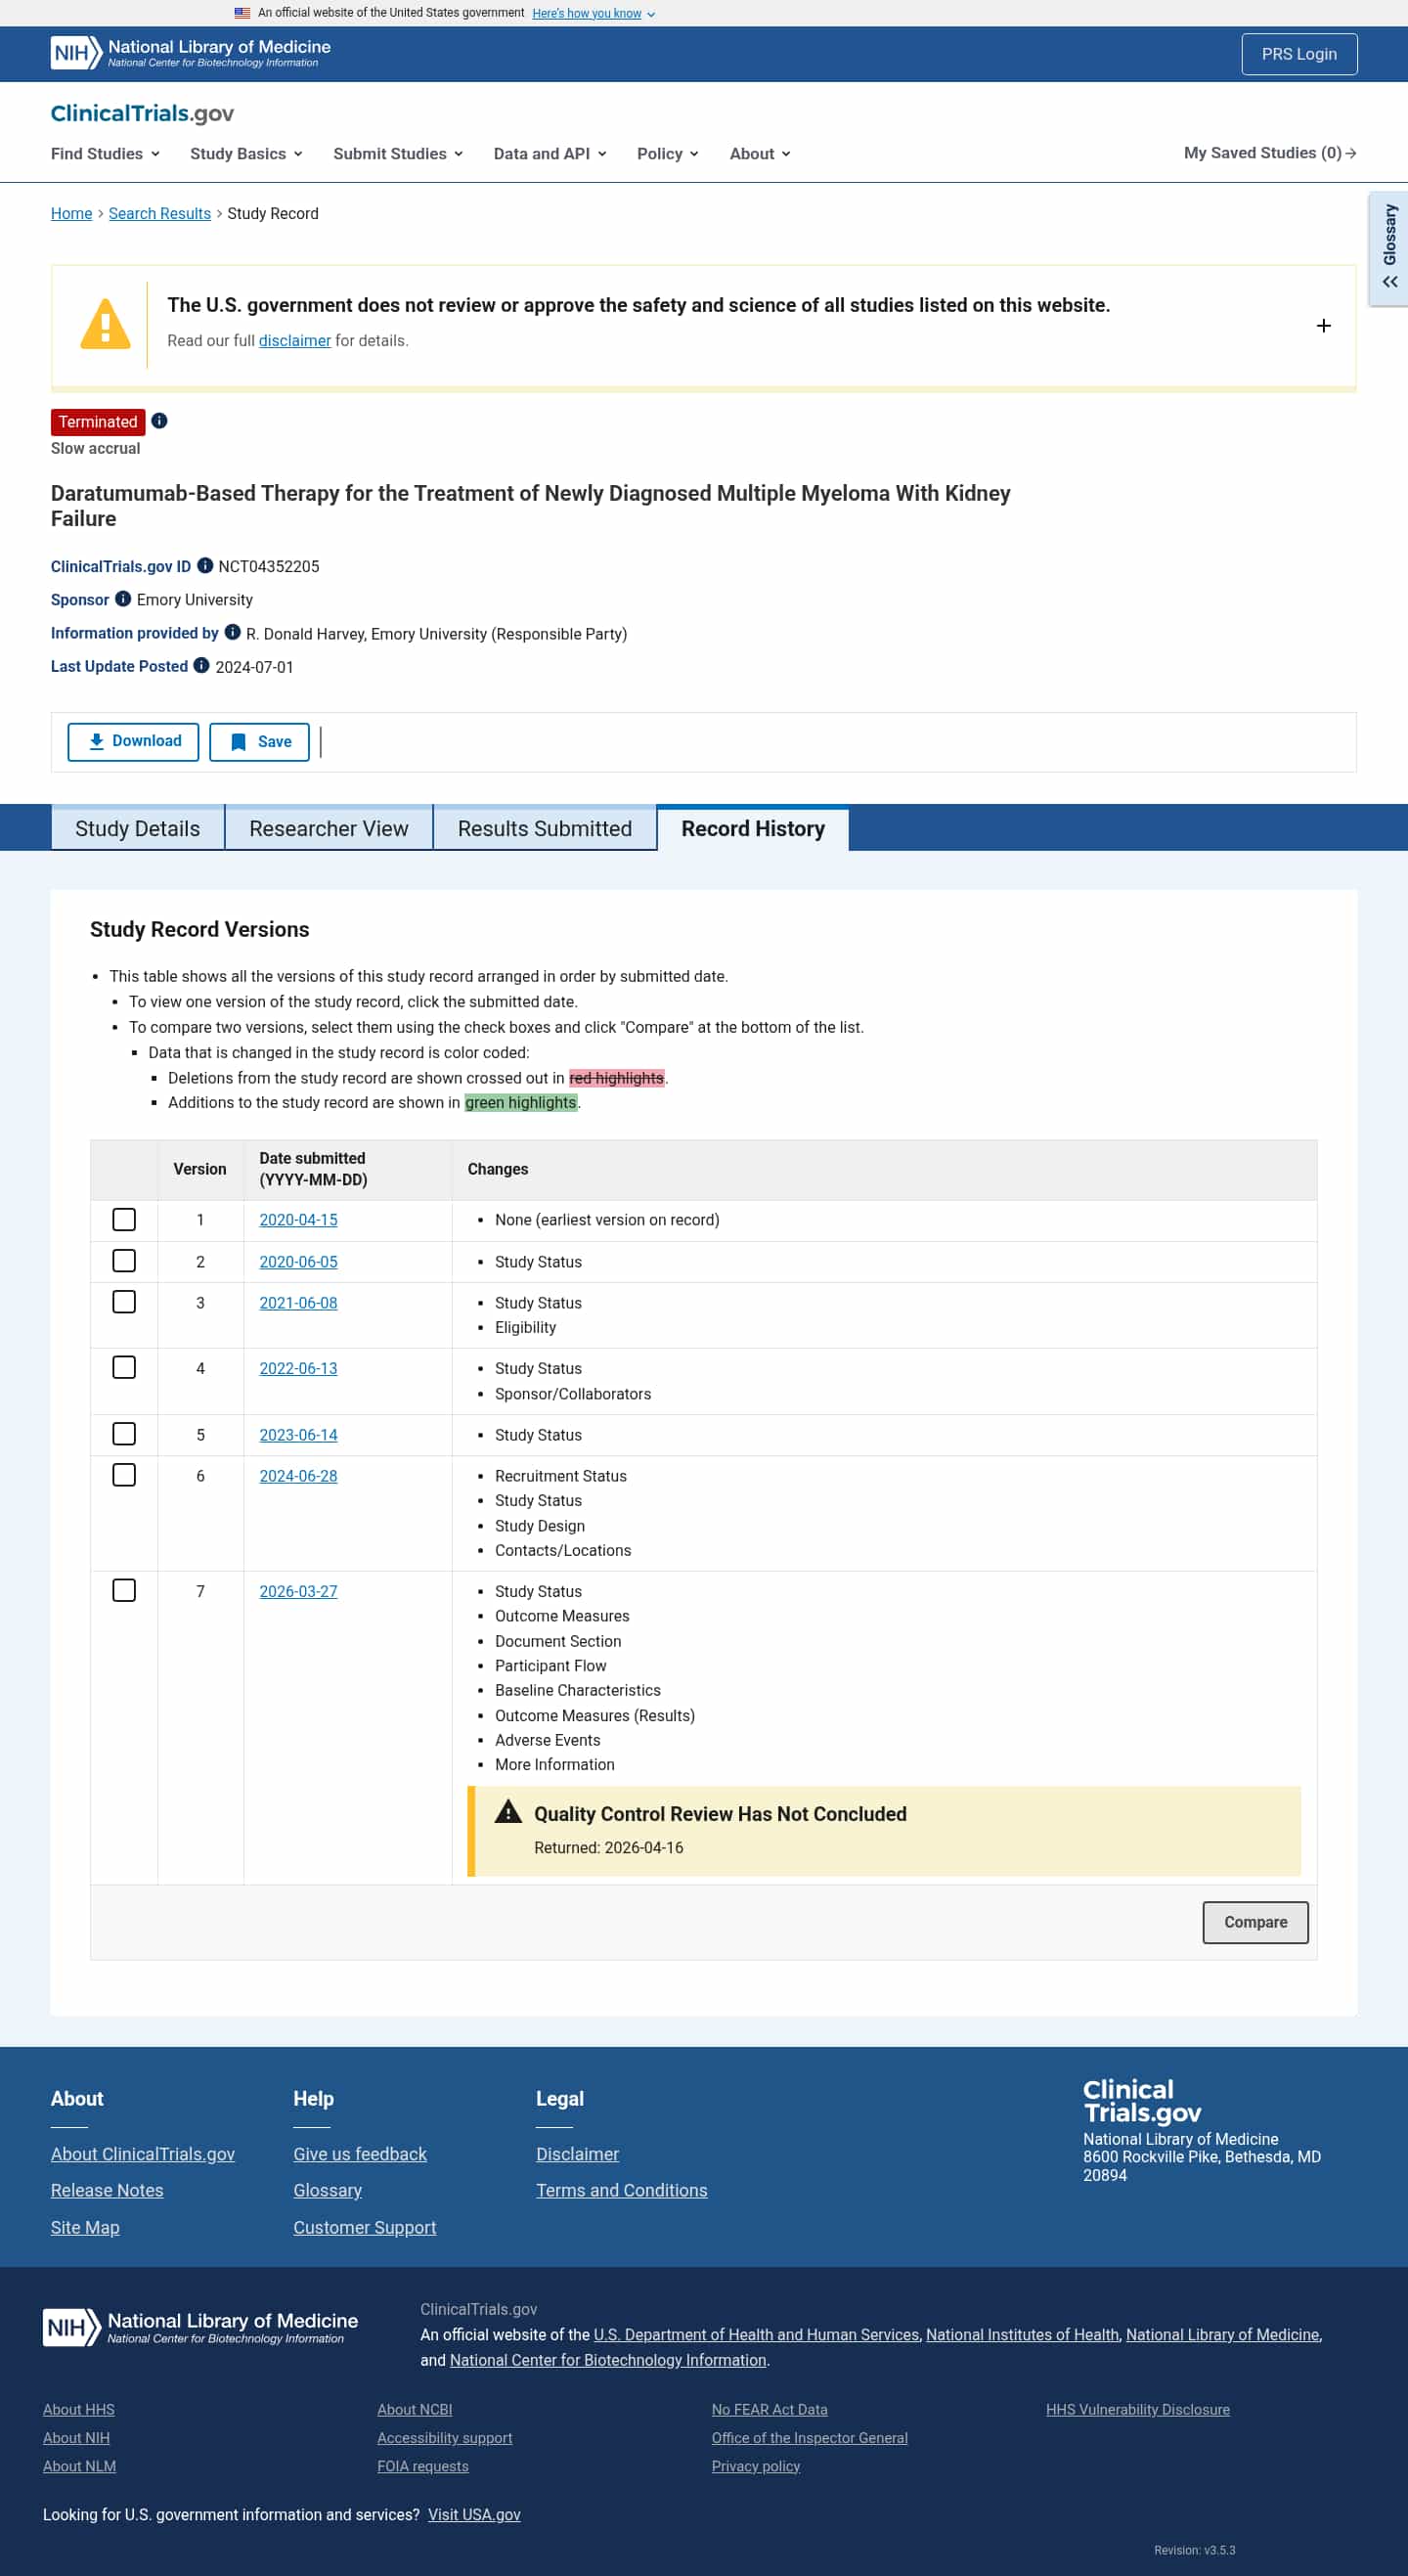View the version submitted 2022-06-13
Viewport: 1408px width, 2576px height.
298,1368
